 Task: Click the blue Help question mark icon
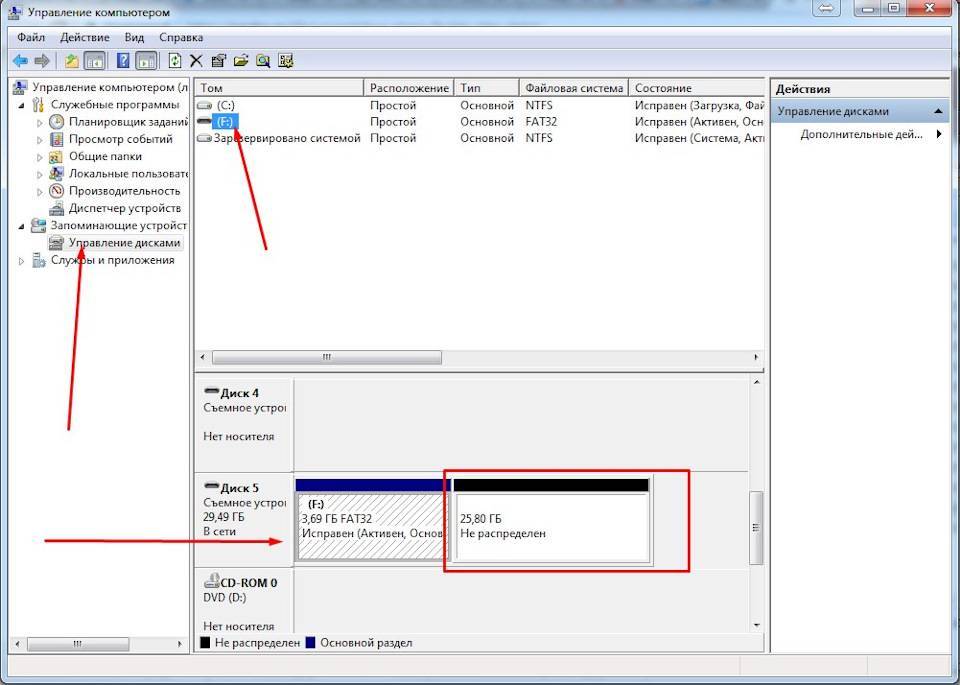pos(124,61)
